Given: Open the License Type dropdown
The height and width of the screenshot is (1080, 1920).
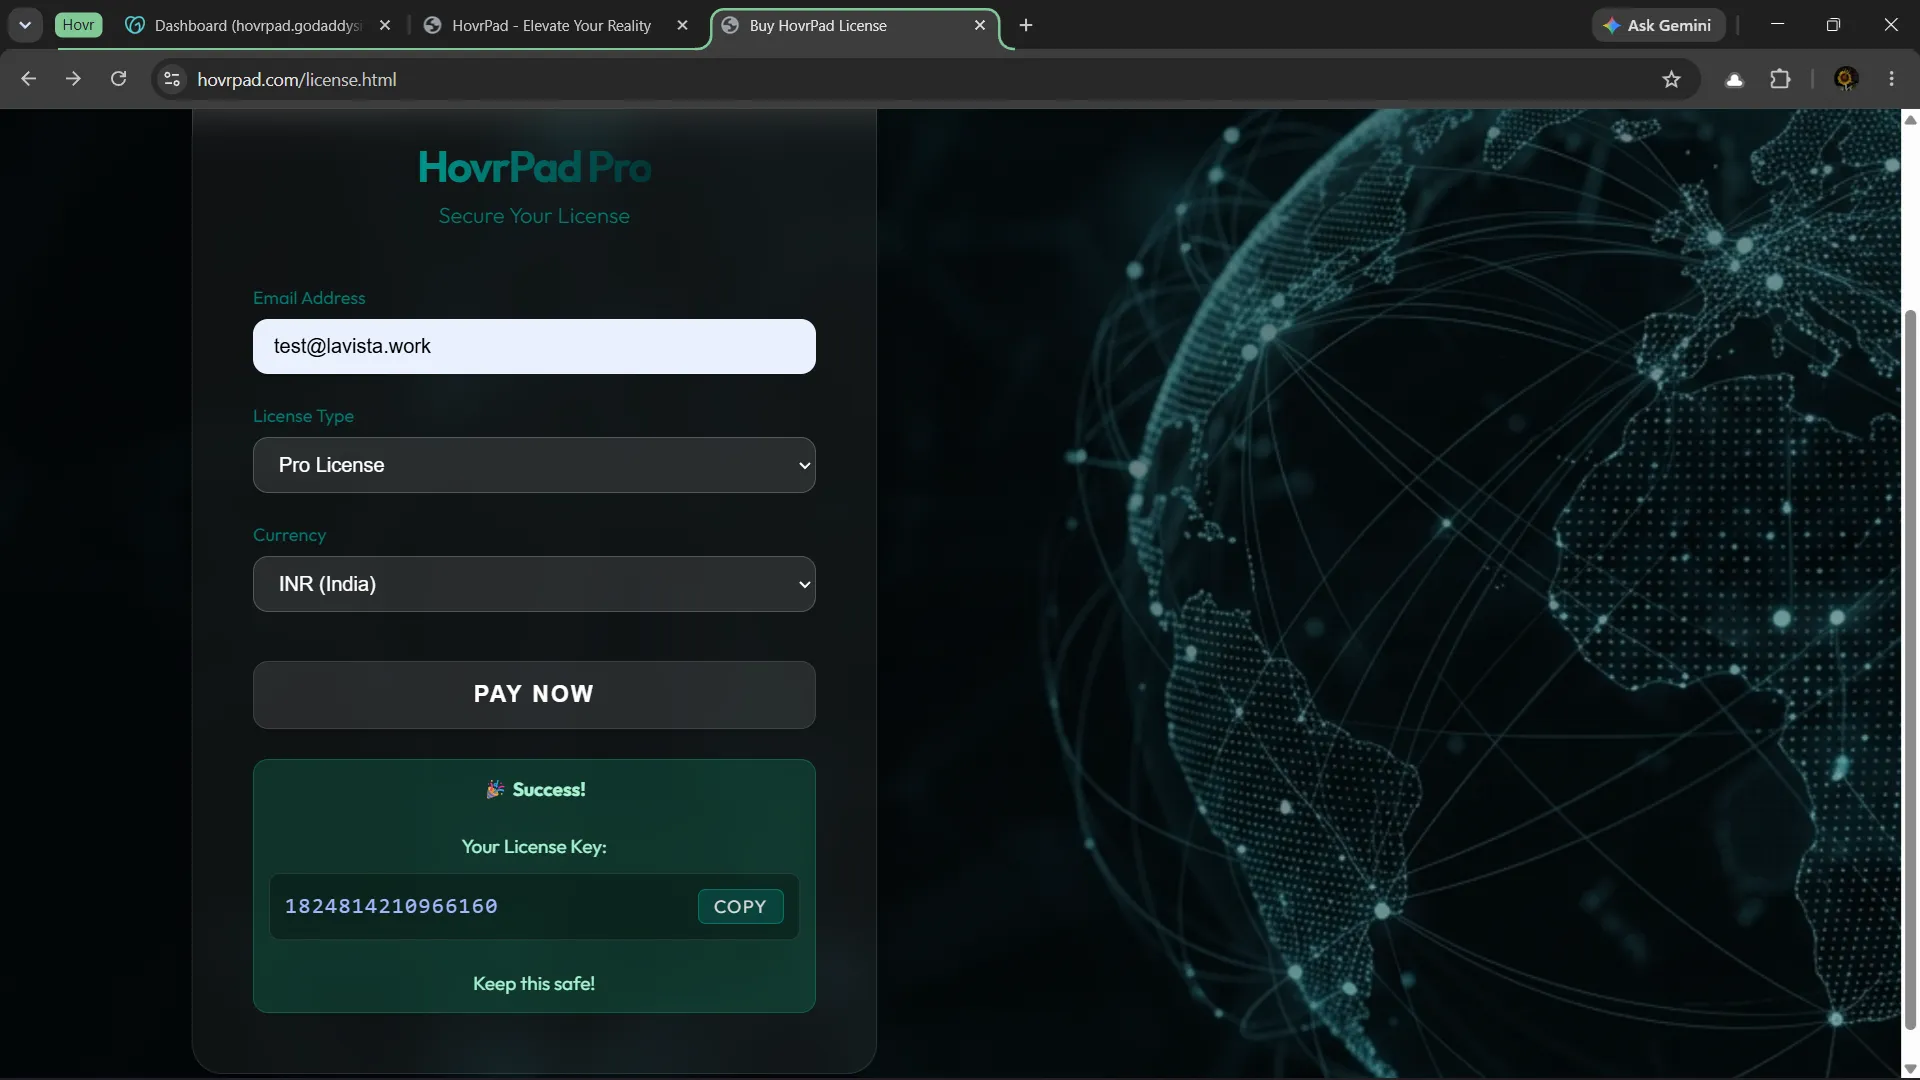Looking at the screenshot, I should pyautogui.click(x=534, y=465).
